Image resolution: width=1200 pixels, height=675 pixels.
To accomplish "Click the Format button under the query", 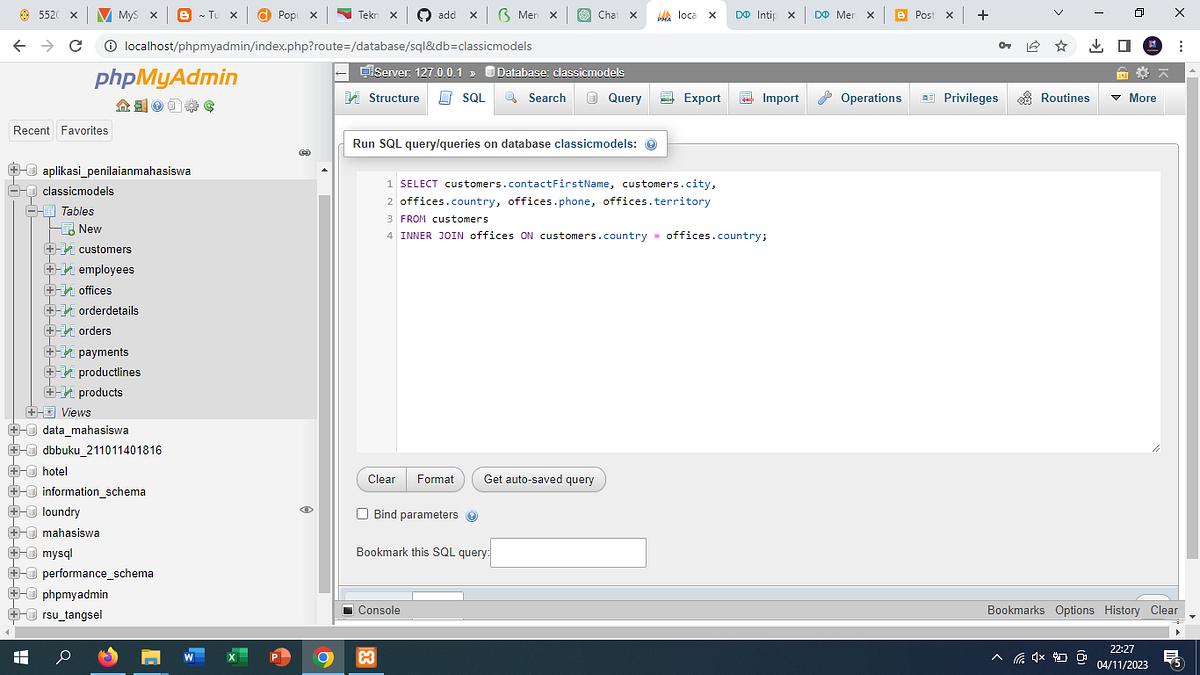I will coord(435,479).
